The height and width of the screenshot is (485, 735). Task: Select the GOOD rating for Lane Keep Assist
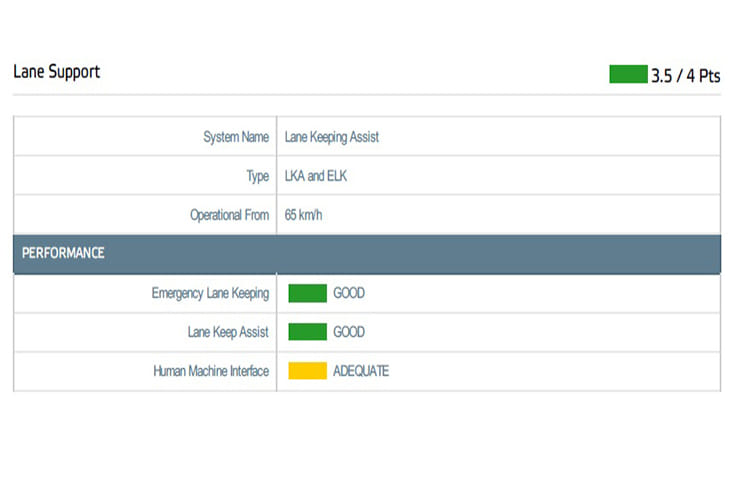(349, 332)
